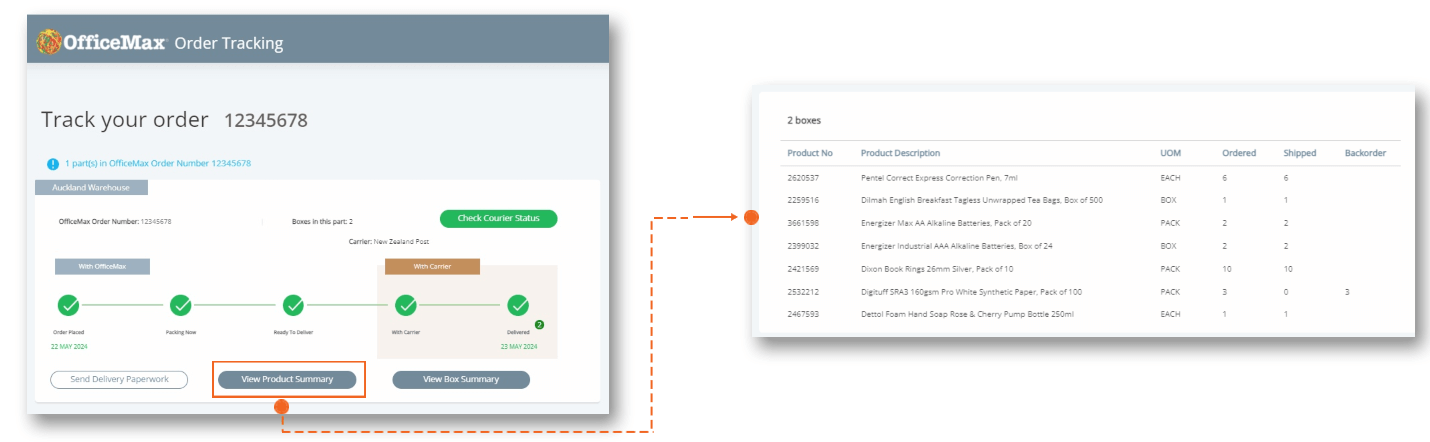Open View Product Summary
Viewport: 1430px width, 442px height.
click(288, 379)
